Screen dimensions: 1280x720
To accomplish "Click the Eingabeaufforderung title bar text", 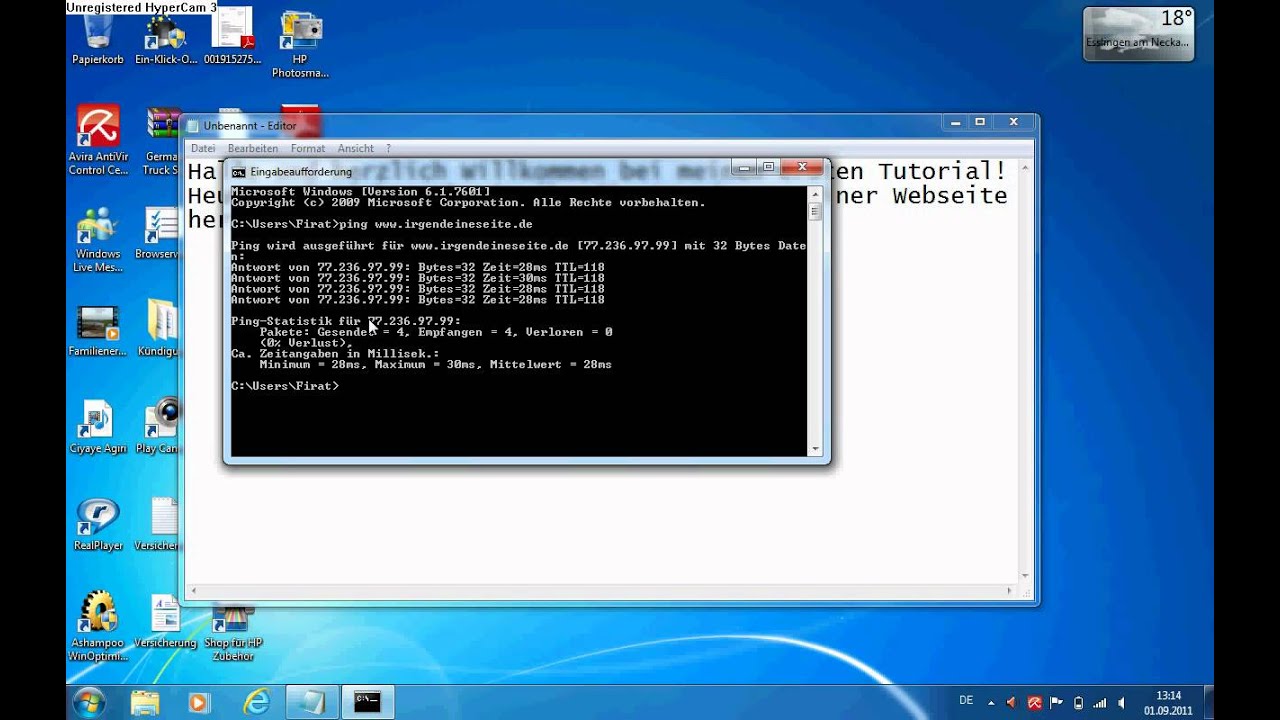I will tap(301, 172).
